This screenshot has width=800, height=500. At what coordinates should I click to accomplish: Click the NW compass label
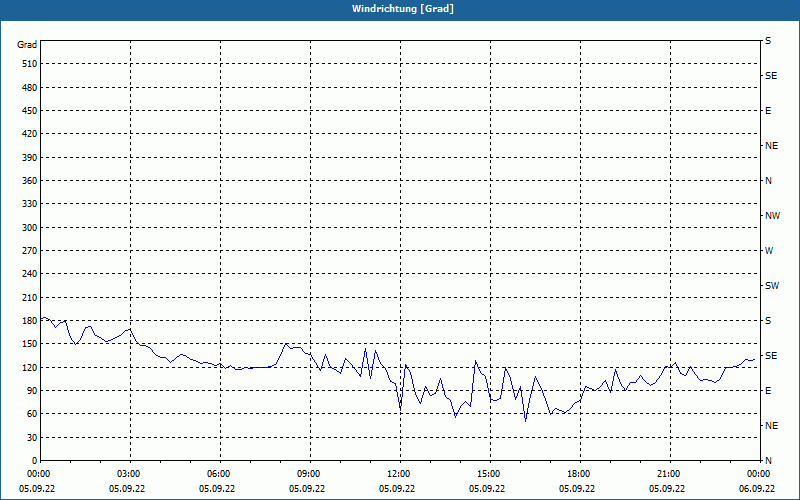(x=772, y=216)
